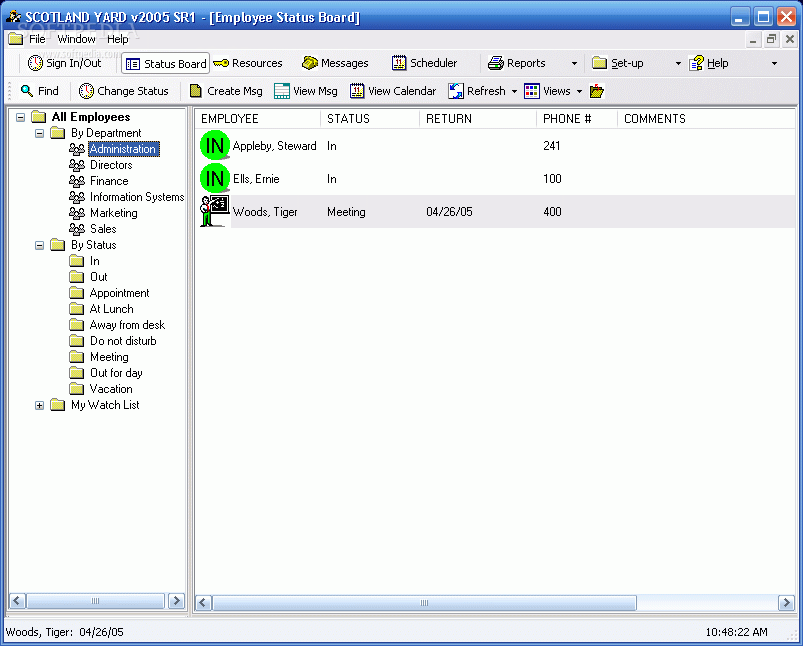Click the Marketing department group icon
Image resolution: width=803 pixels, height=646 pixels.
click(x=77, y=213)
